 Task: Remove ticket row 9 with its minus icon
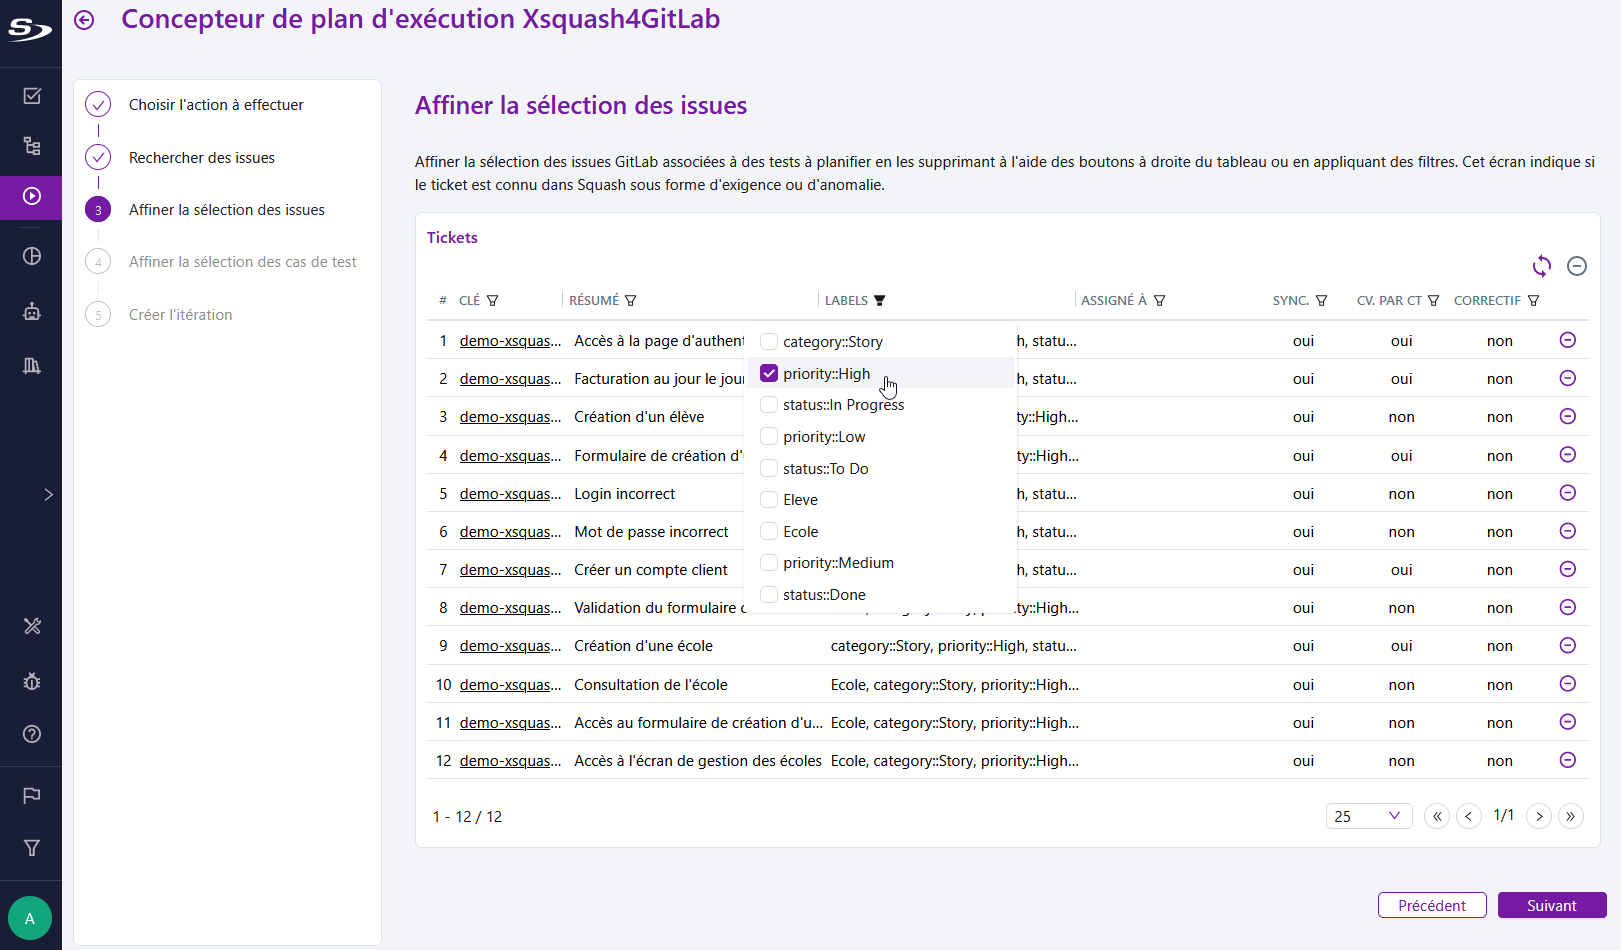1567,646
